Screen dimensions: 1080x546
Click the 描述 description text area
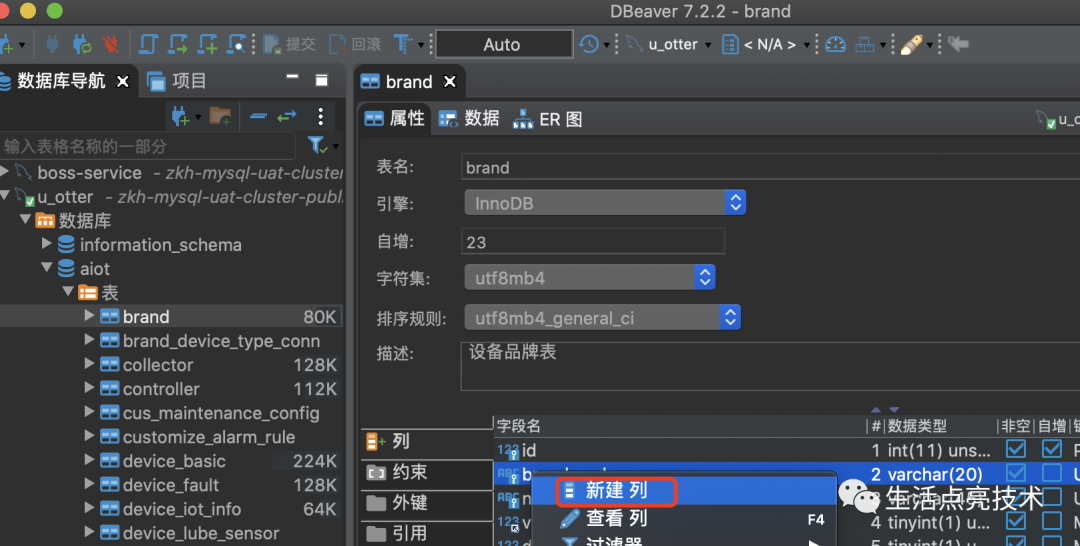coord(770,366)
